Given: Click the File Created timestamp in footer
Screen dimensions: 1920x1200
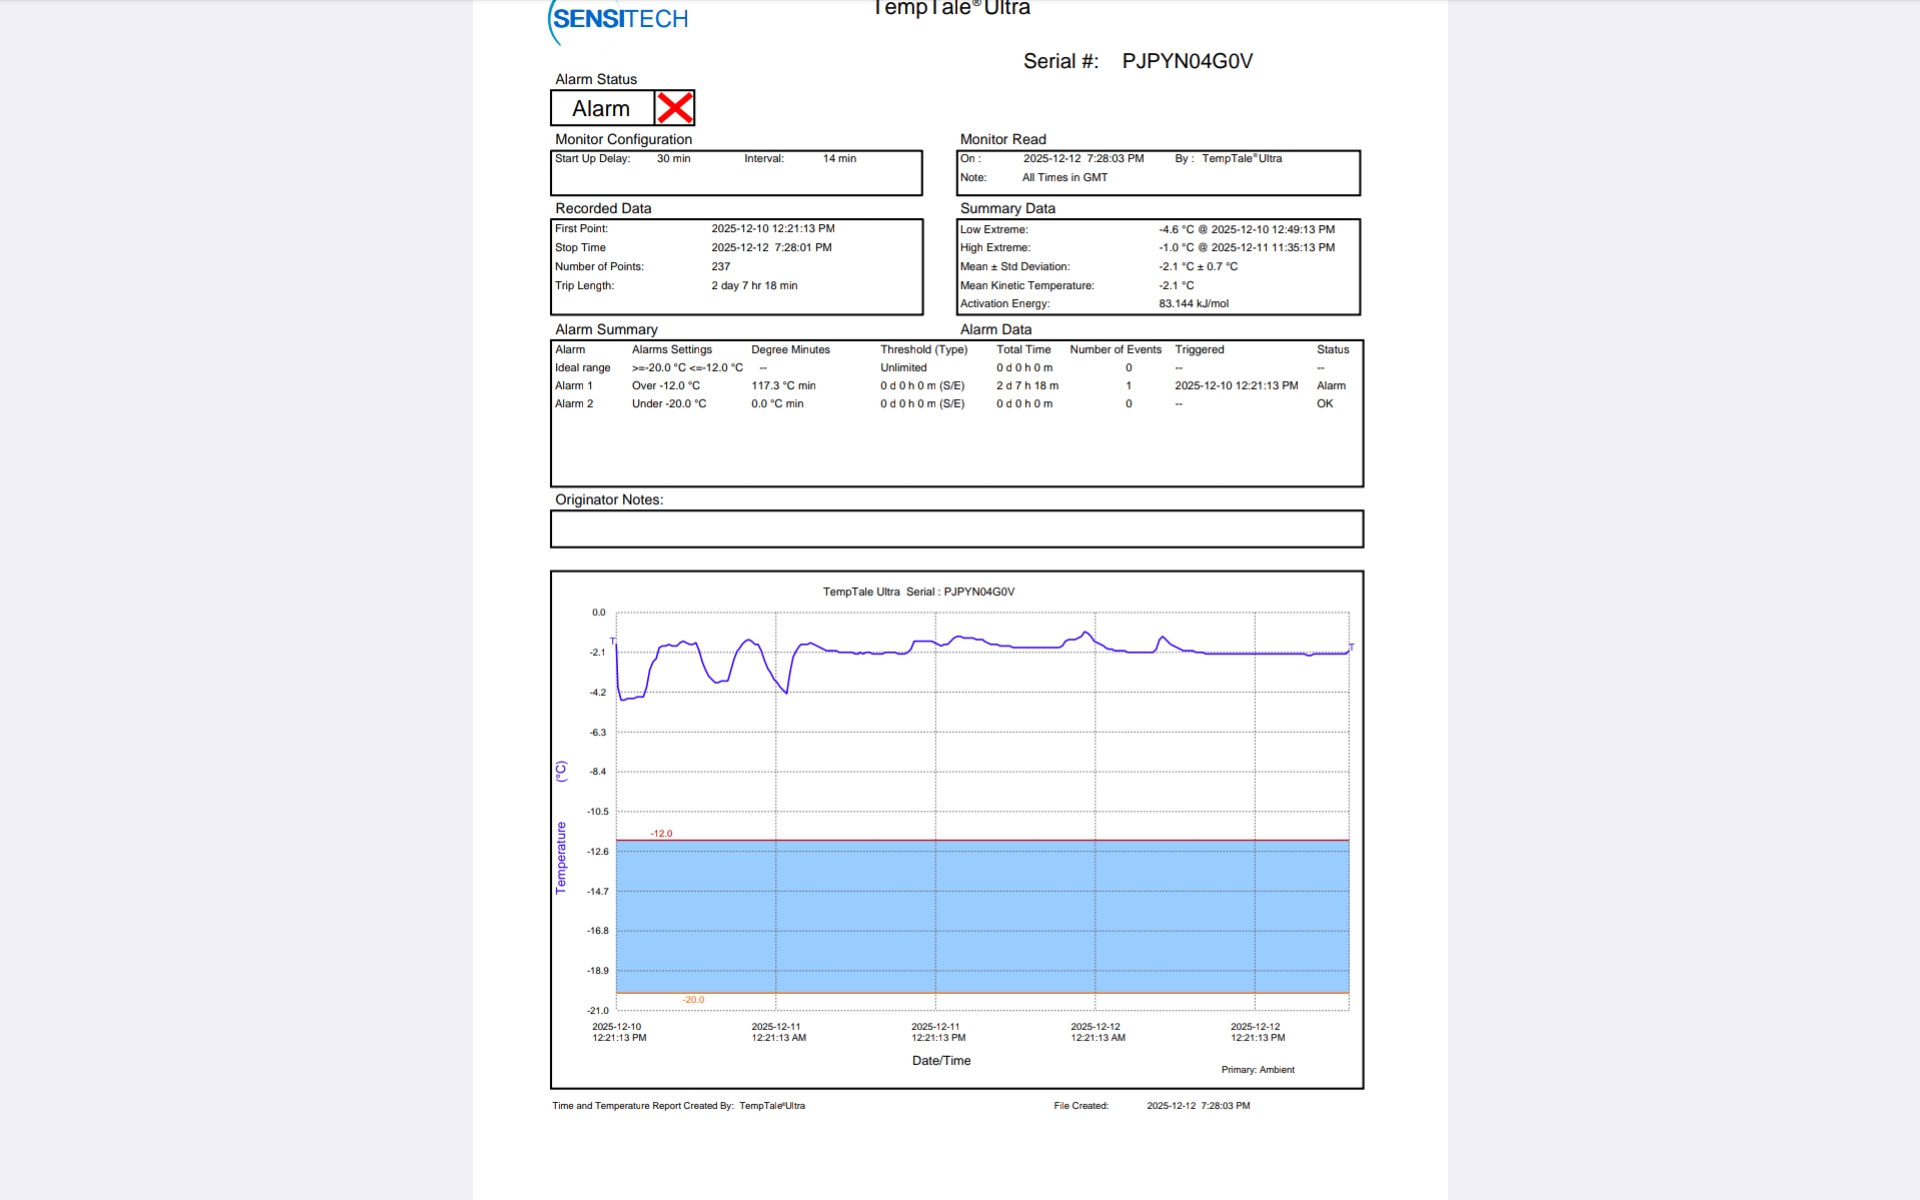Looking at the screenshot, I should point(1198,1106).
